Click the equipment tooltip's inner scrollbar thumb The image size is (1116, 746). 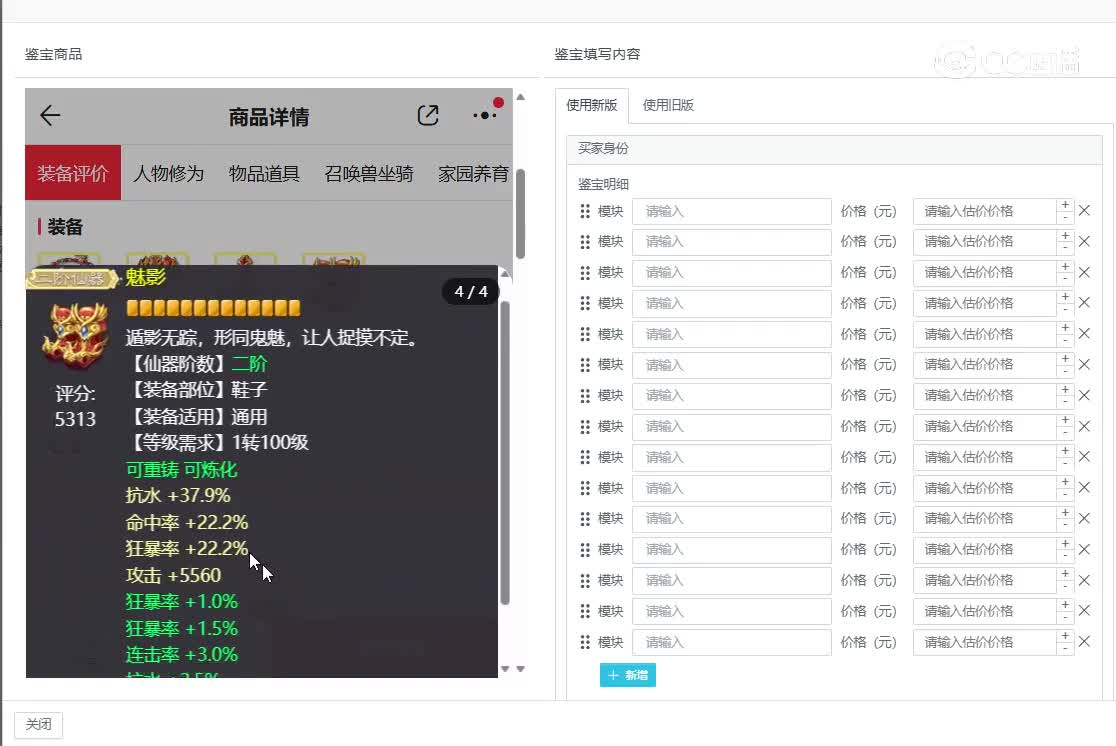[505, 452]
